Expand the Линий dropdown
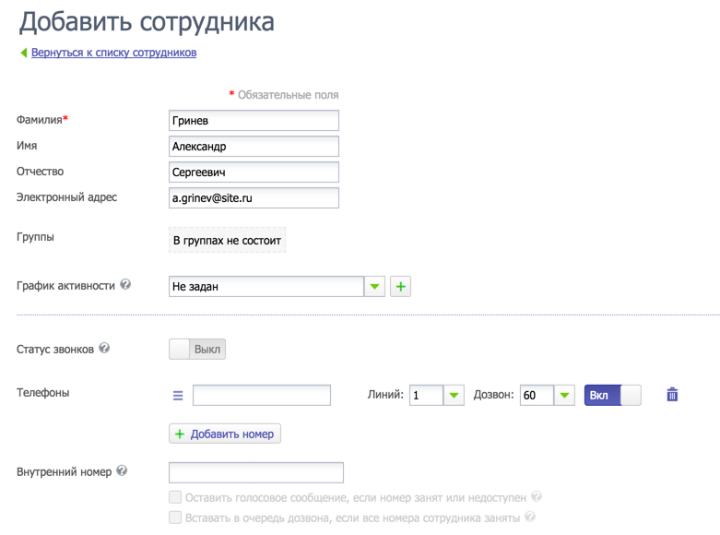The width and height of the screenshot is (720, 535). tap(454, 396)
